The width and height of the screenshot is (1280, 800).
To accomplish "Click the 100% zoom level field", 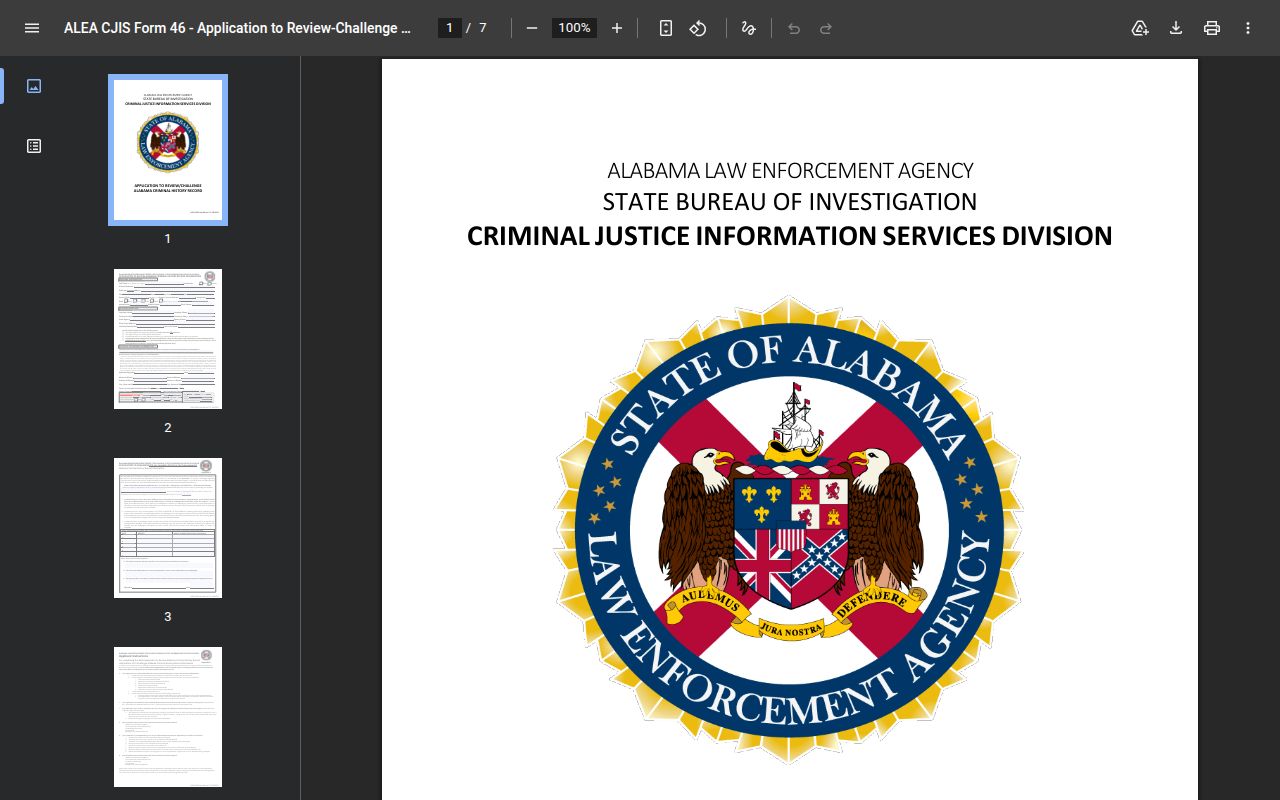I will pos(574,28).
